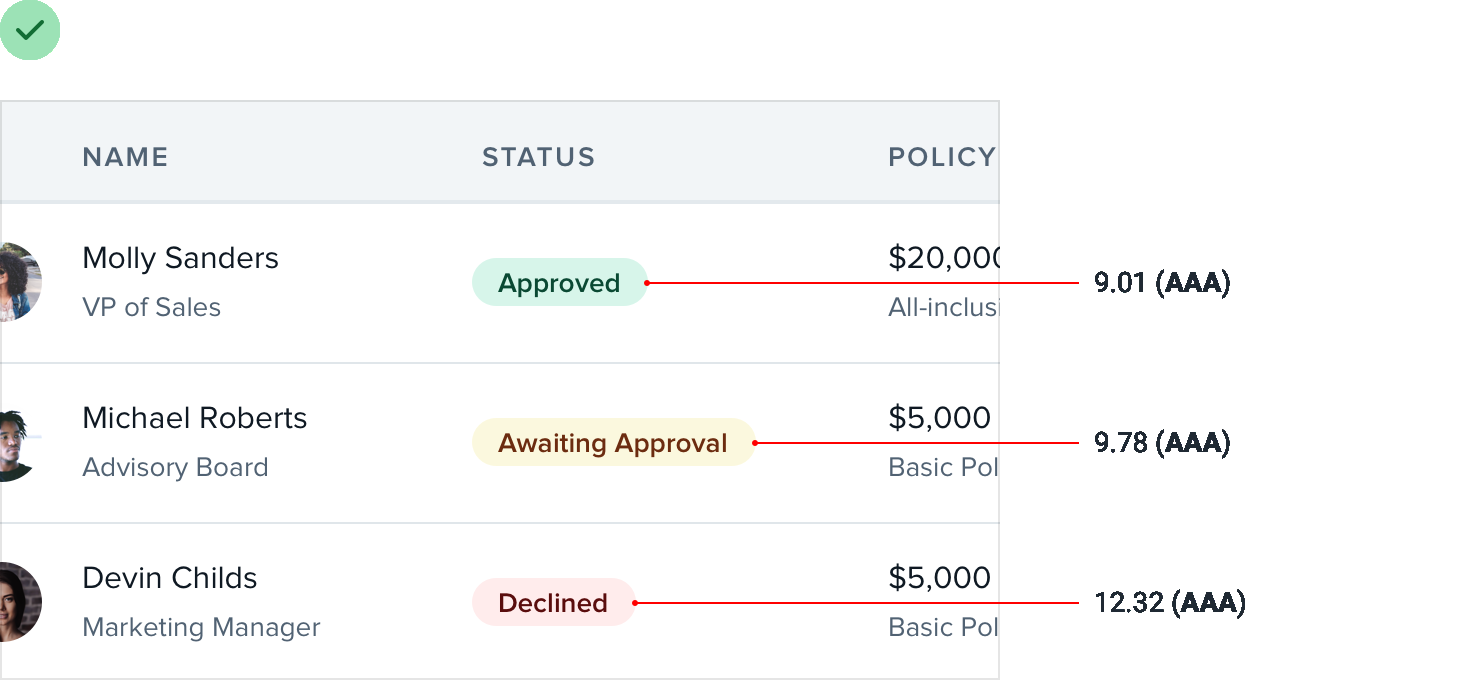
Task: Click the red Declined status badge
Action: (553, 603)
